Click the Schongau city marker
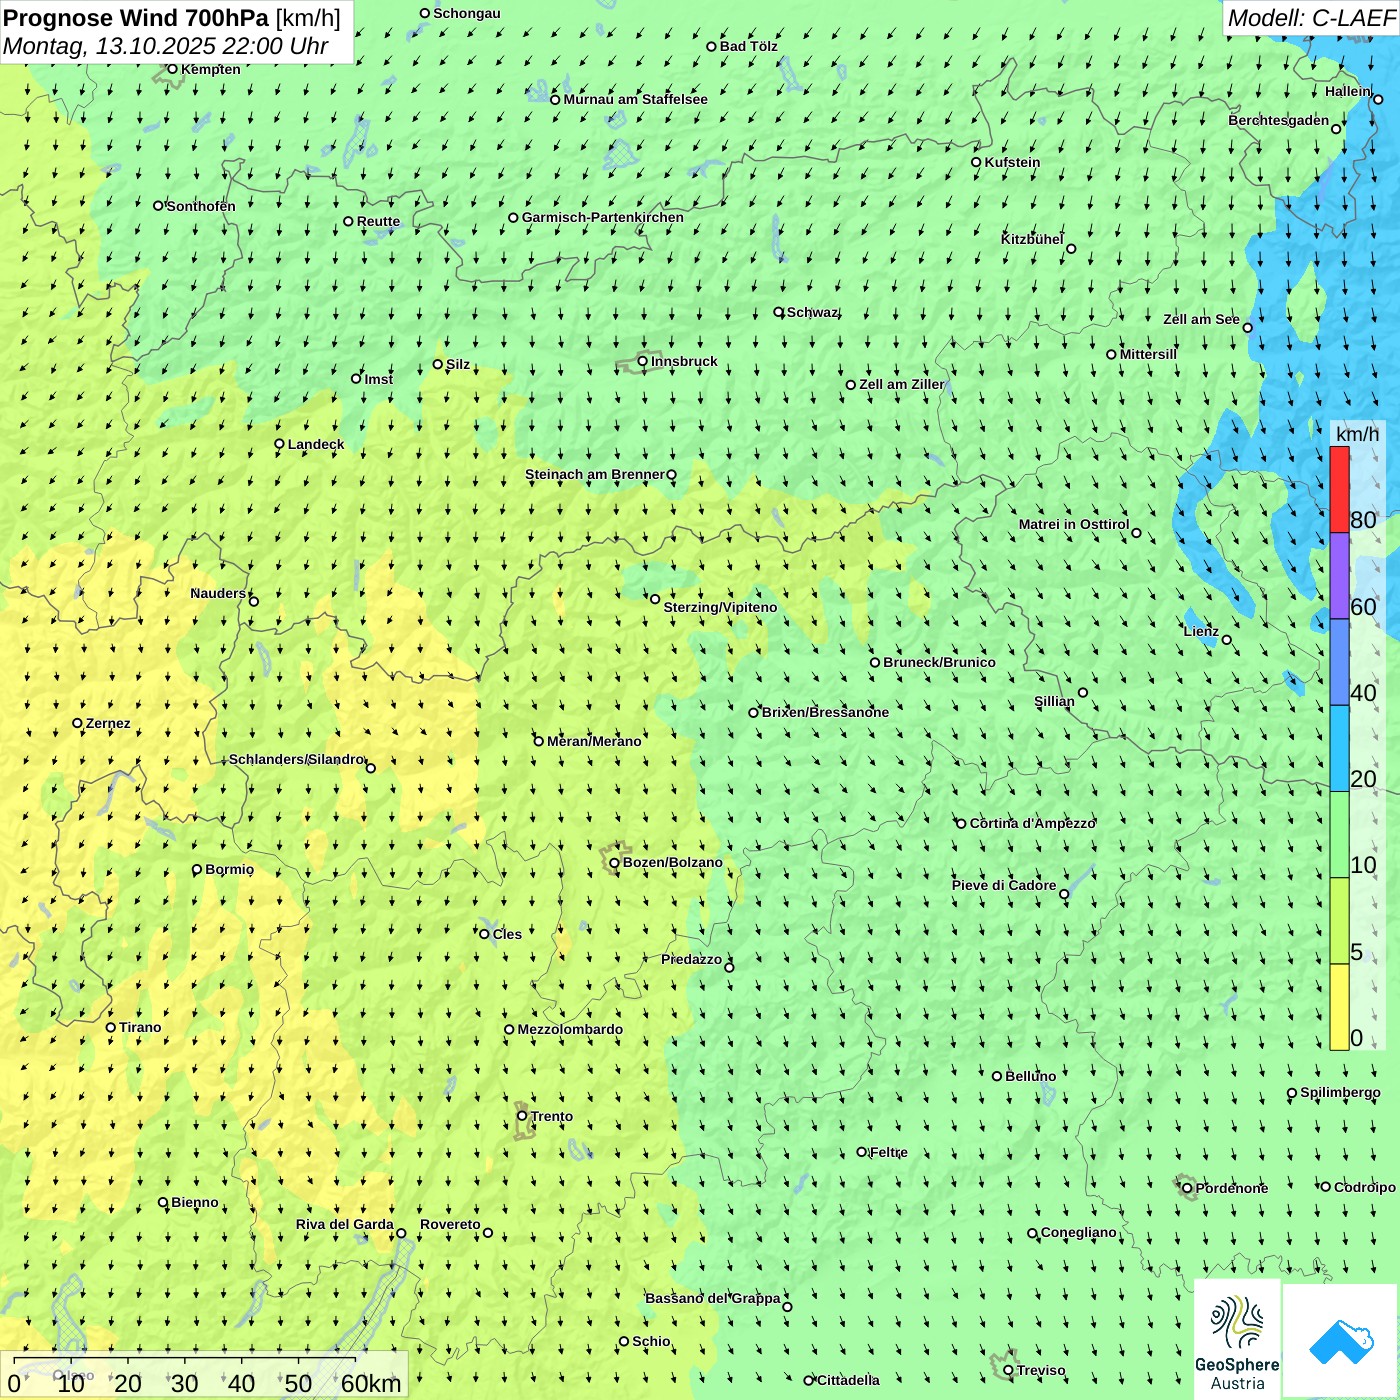 pos(425,13)
